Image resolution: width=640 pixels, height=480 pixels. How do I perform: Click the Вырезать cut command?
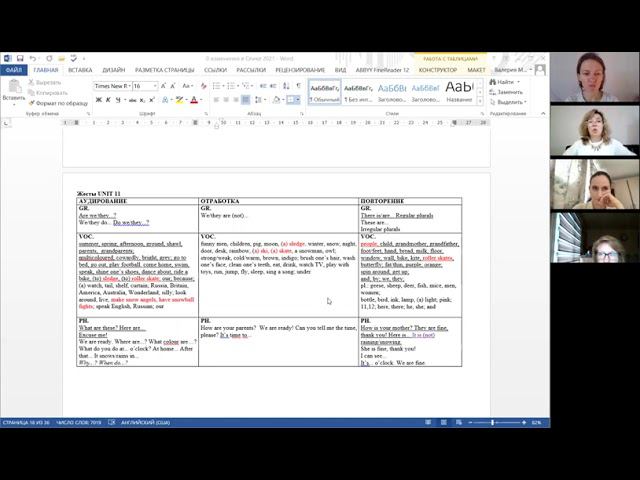tap(44, 82)
